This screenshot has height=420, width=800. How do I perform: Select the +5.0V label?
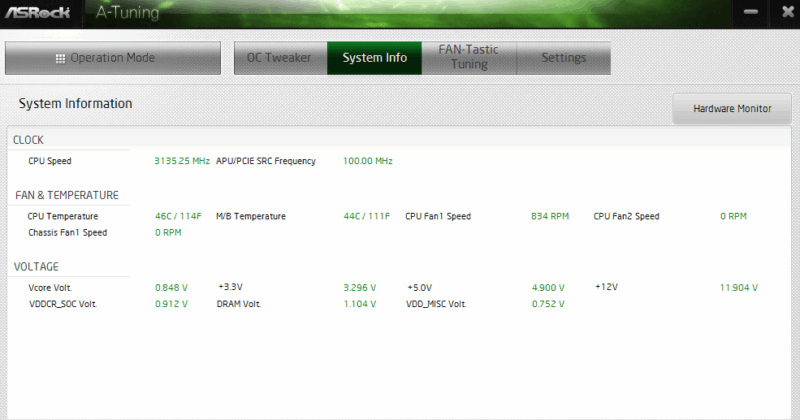tap(419, 288)
